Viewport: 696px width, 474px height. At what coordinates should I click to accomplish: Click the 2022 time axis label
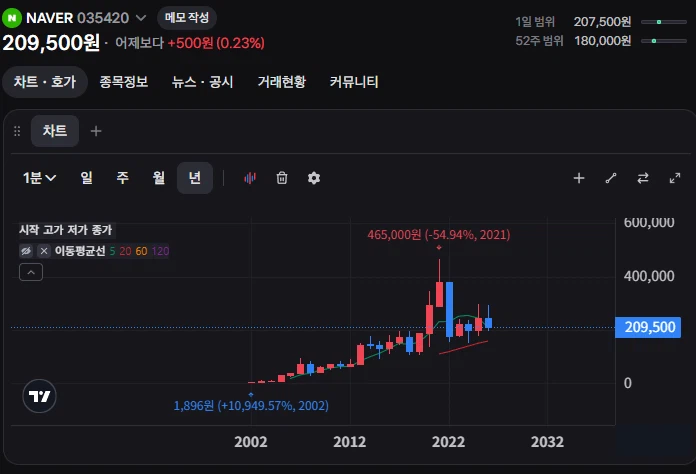point(448,442)
